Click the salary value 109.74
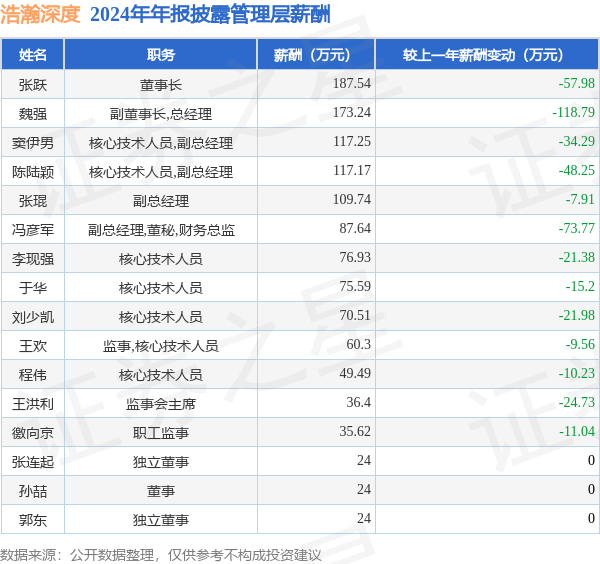 click(x=352, y=199)
